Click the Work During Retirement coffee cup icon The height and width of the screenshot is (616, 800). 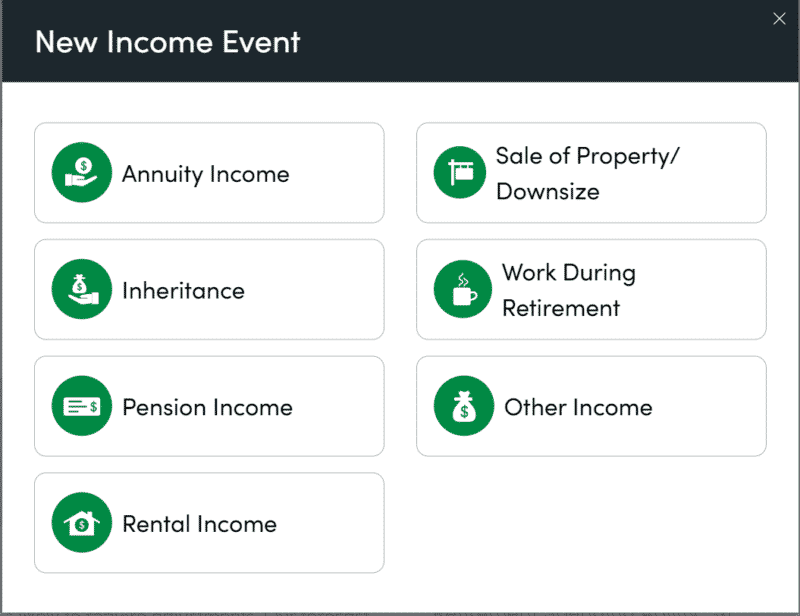(462, 290)
